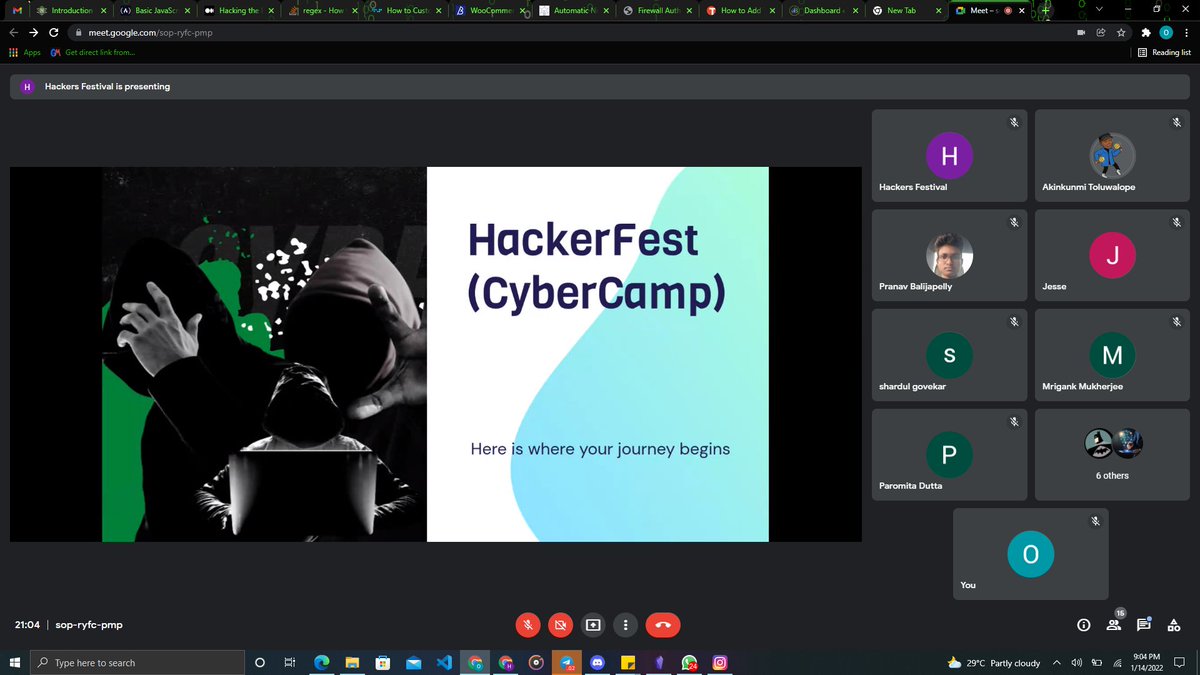Open a new browser tab with plus
1200x675 pixels.
coord(1047,10)
